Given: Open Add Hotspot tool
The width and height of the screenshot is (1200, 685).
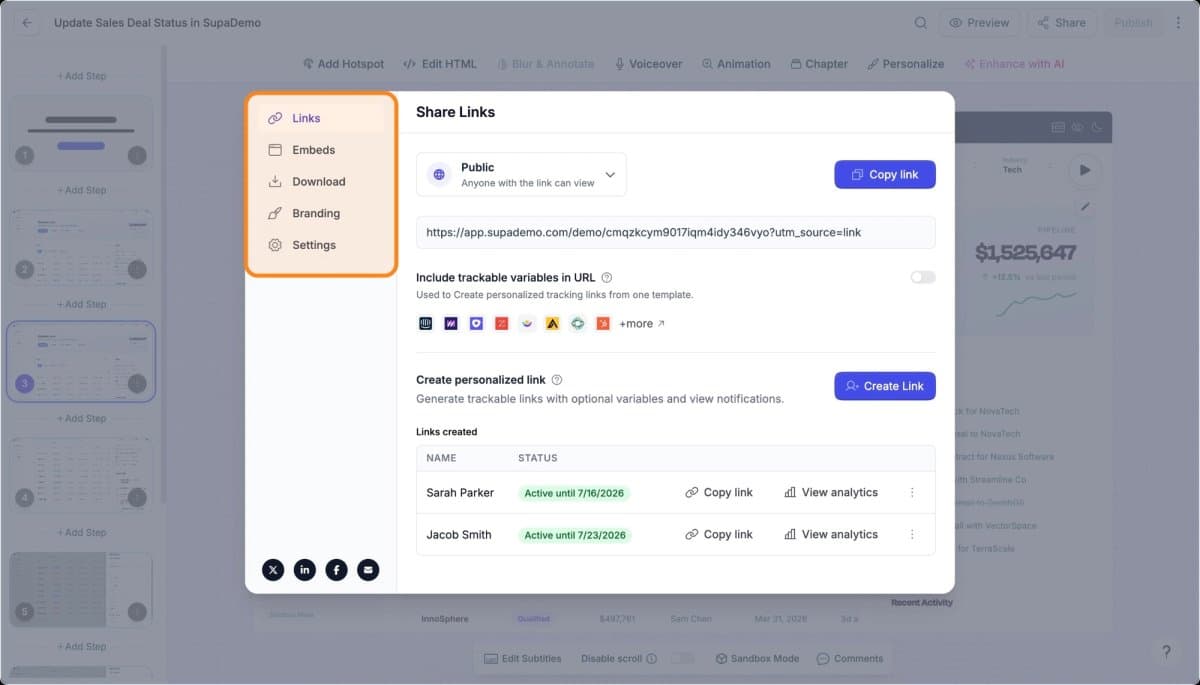Looking at the screenshot, I should coord(343,63).
